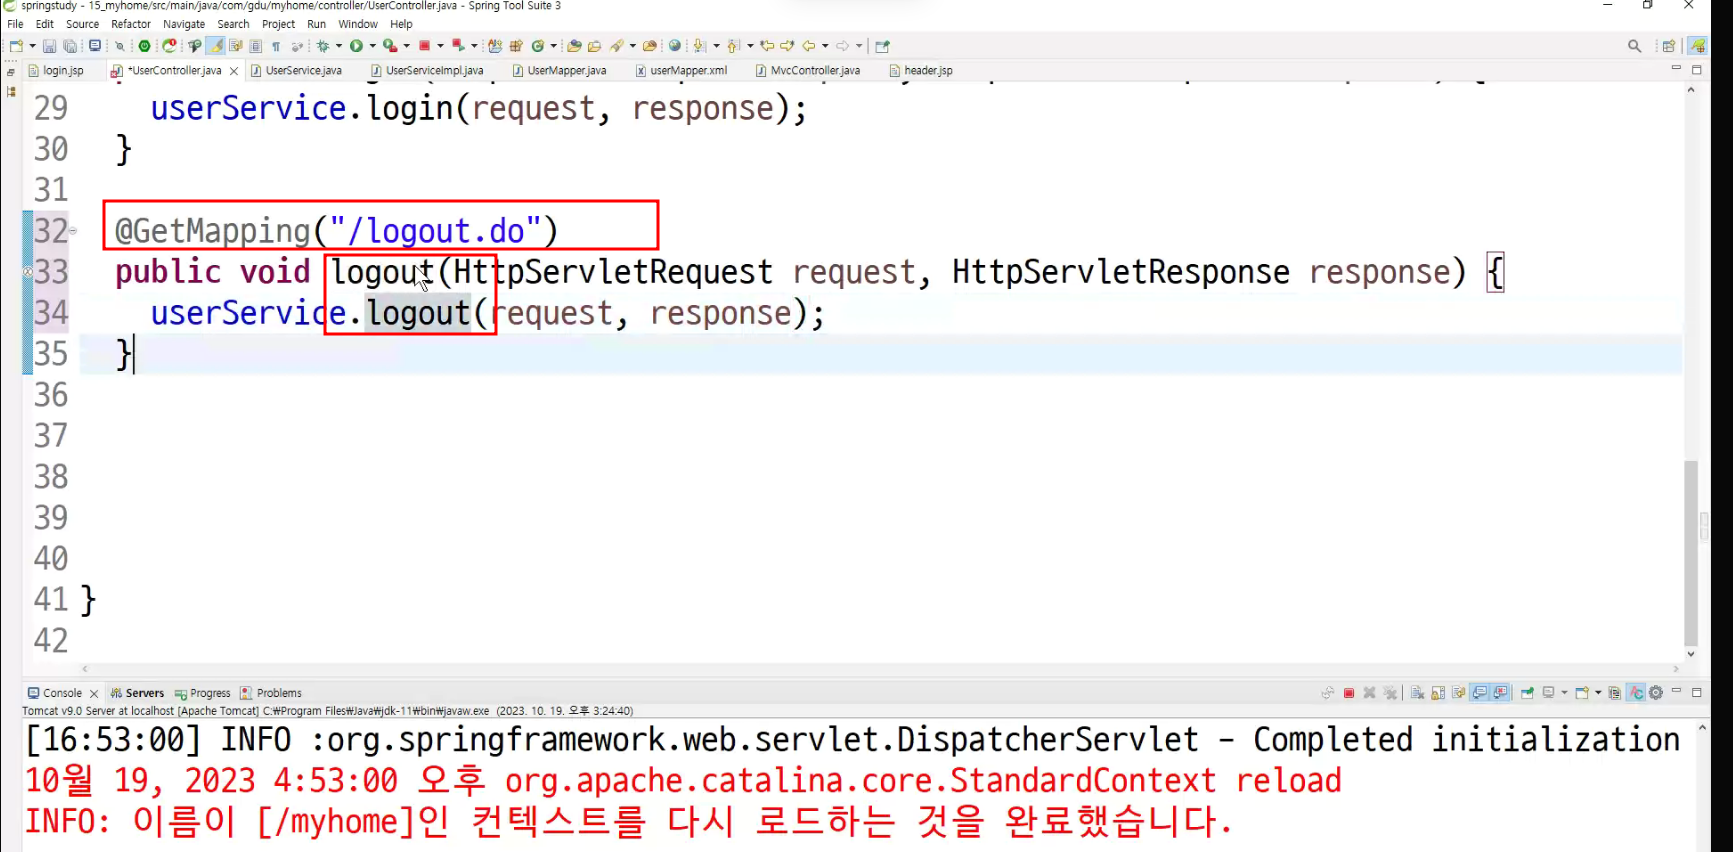
Task: Switch to the UserMapper.java editor tab
Action: click(560, 71)
